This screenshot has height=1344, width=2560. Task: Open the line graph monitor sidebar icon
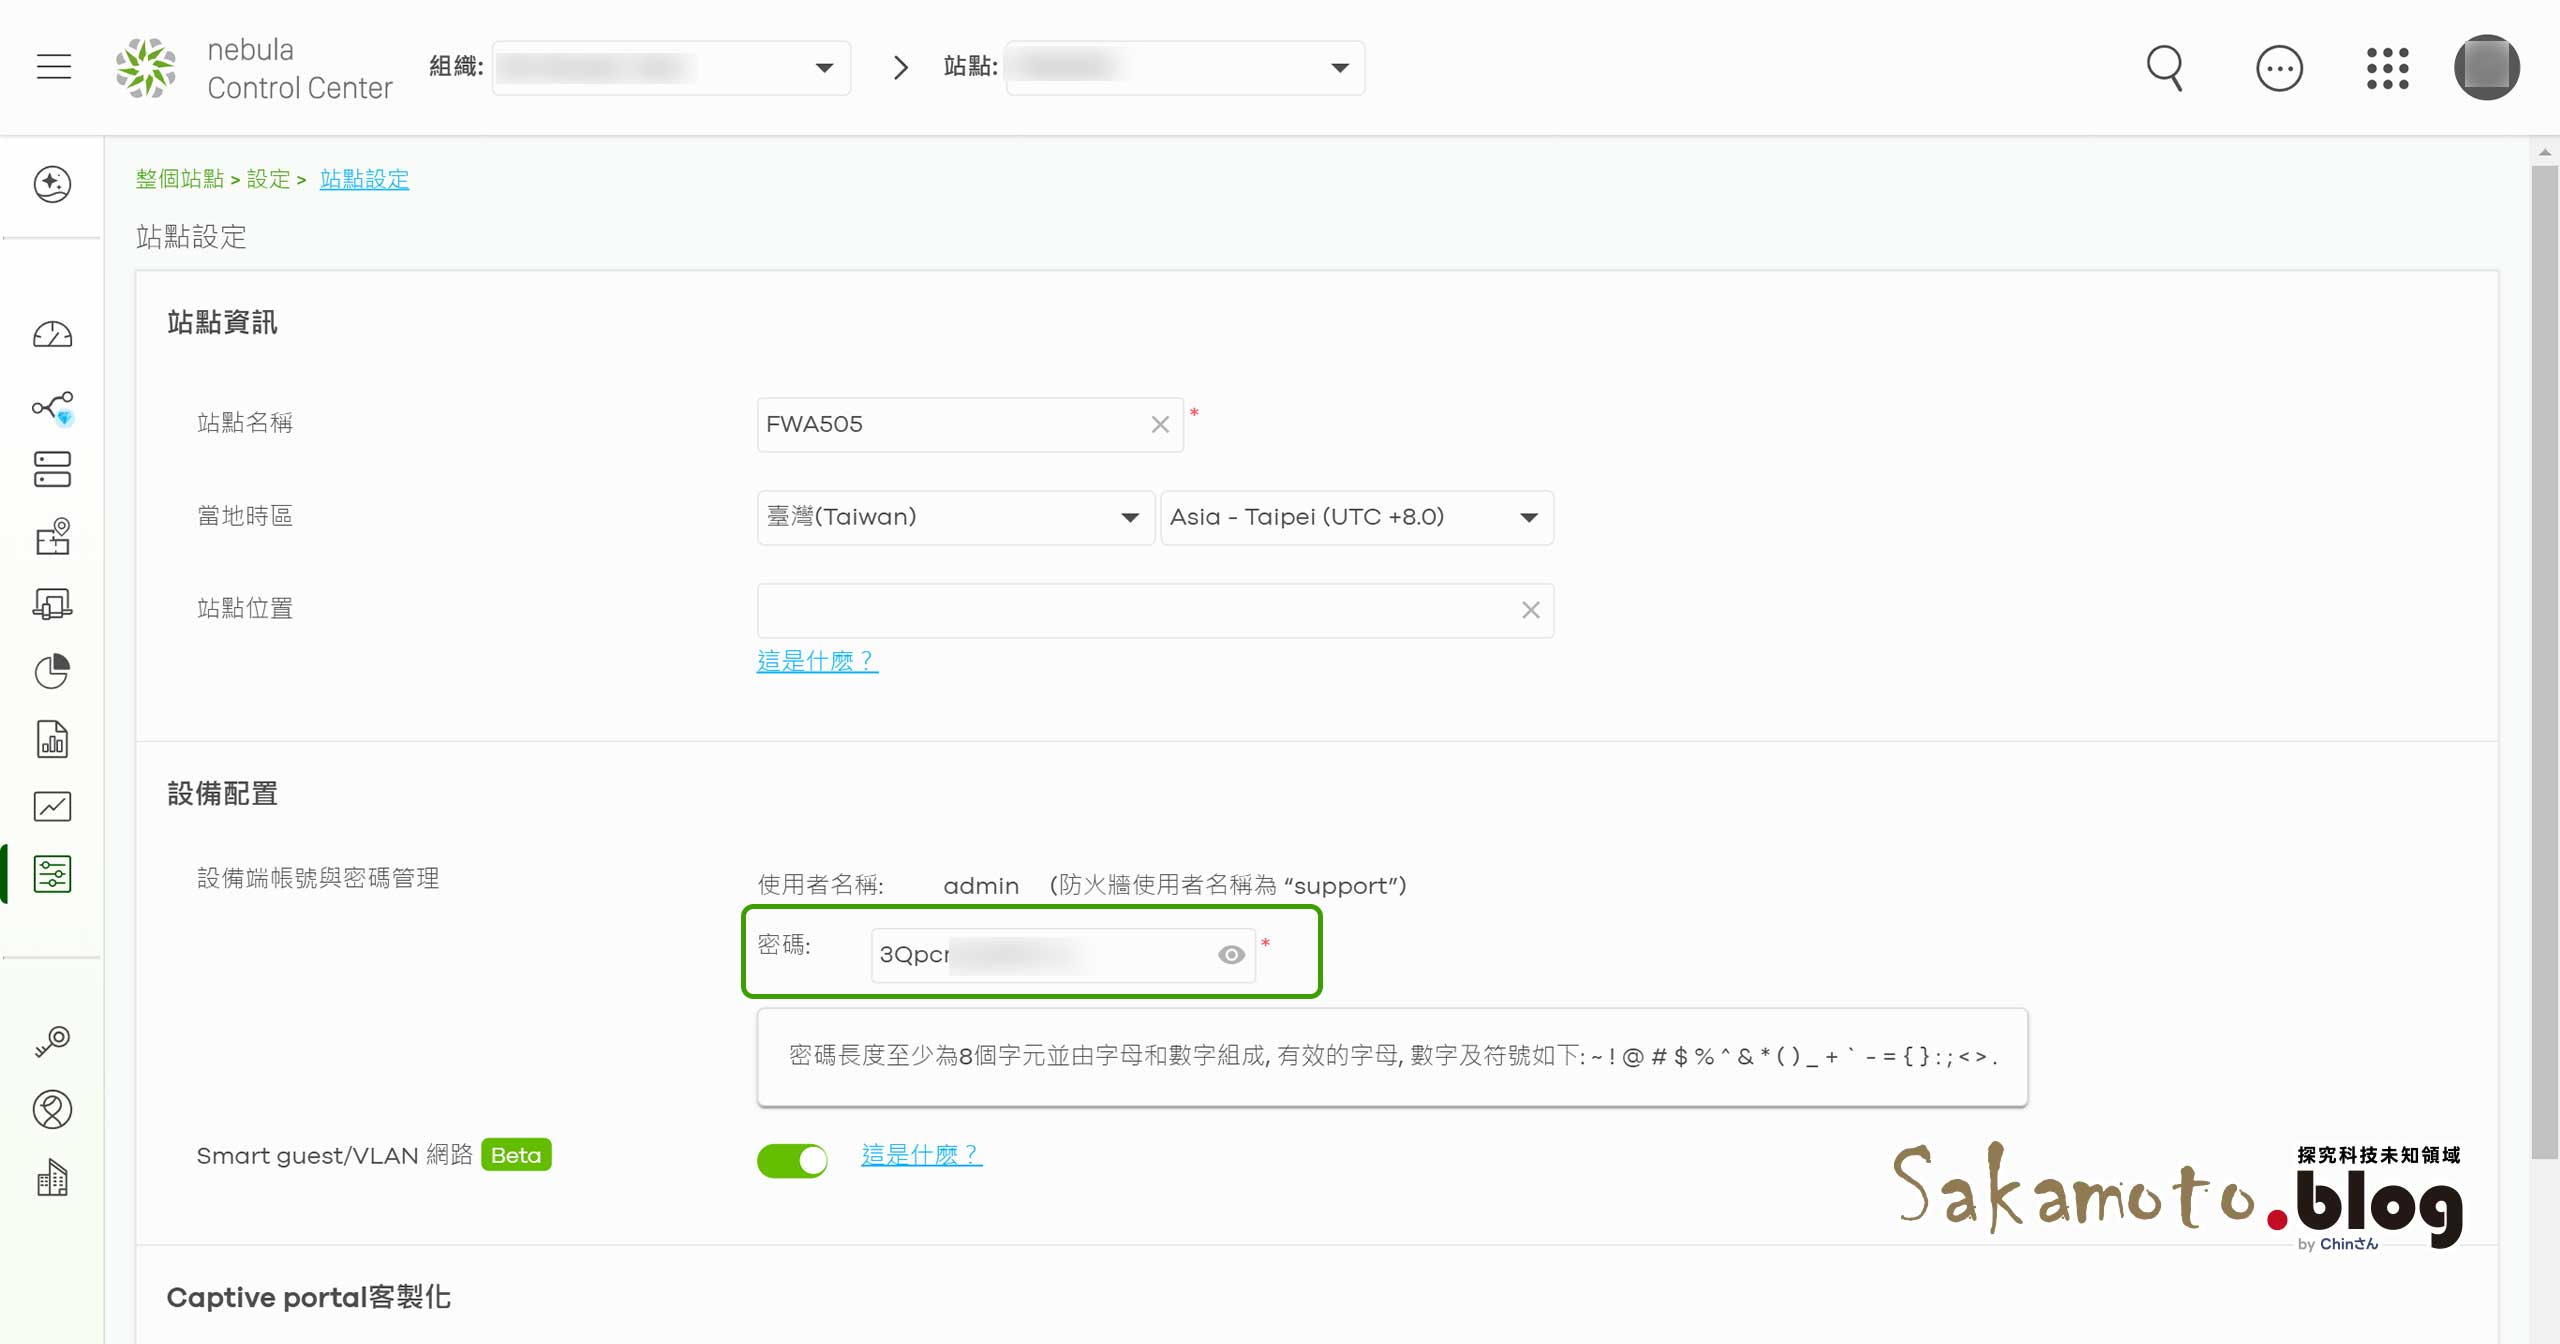point(52,806)
